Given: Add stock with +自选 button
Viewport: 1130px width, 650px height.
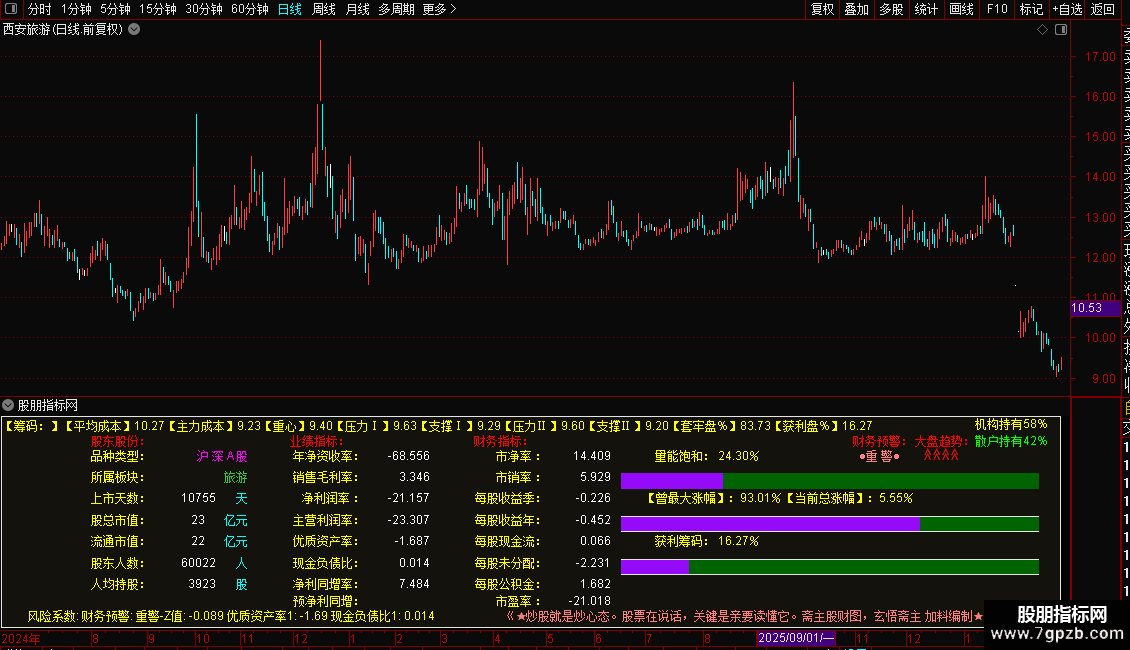Looking at the screenshot, I should [x=1067, y=9].
